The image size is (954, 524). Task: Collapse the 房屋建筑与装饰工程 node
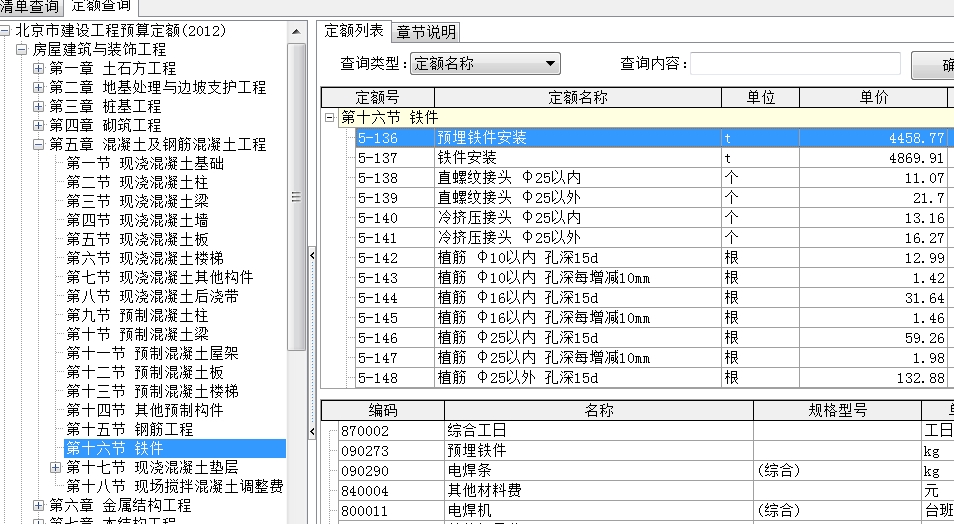pos(22,49)
